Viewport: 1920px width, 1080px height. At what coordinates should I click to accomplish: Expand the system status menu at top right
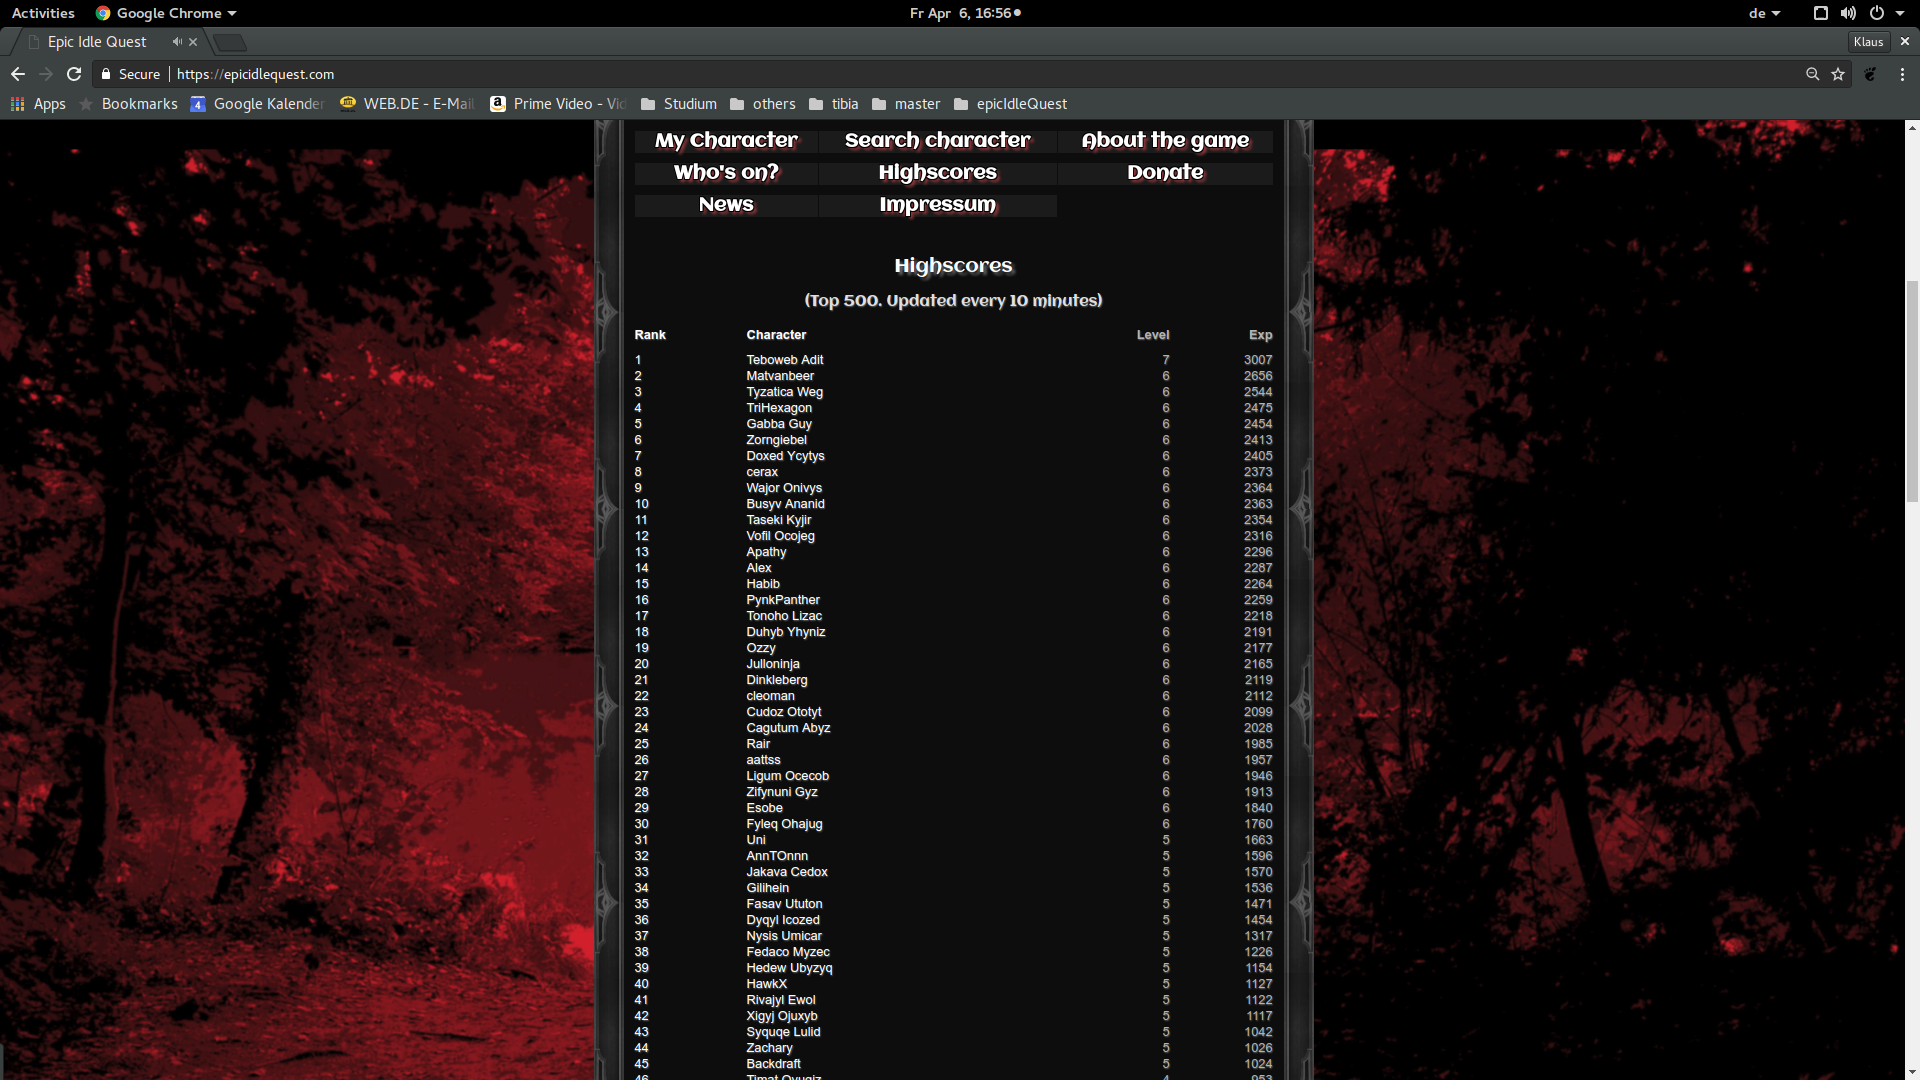pyautogui.click(x=1898, y=13)
